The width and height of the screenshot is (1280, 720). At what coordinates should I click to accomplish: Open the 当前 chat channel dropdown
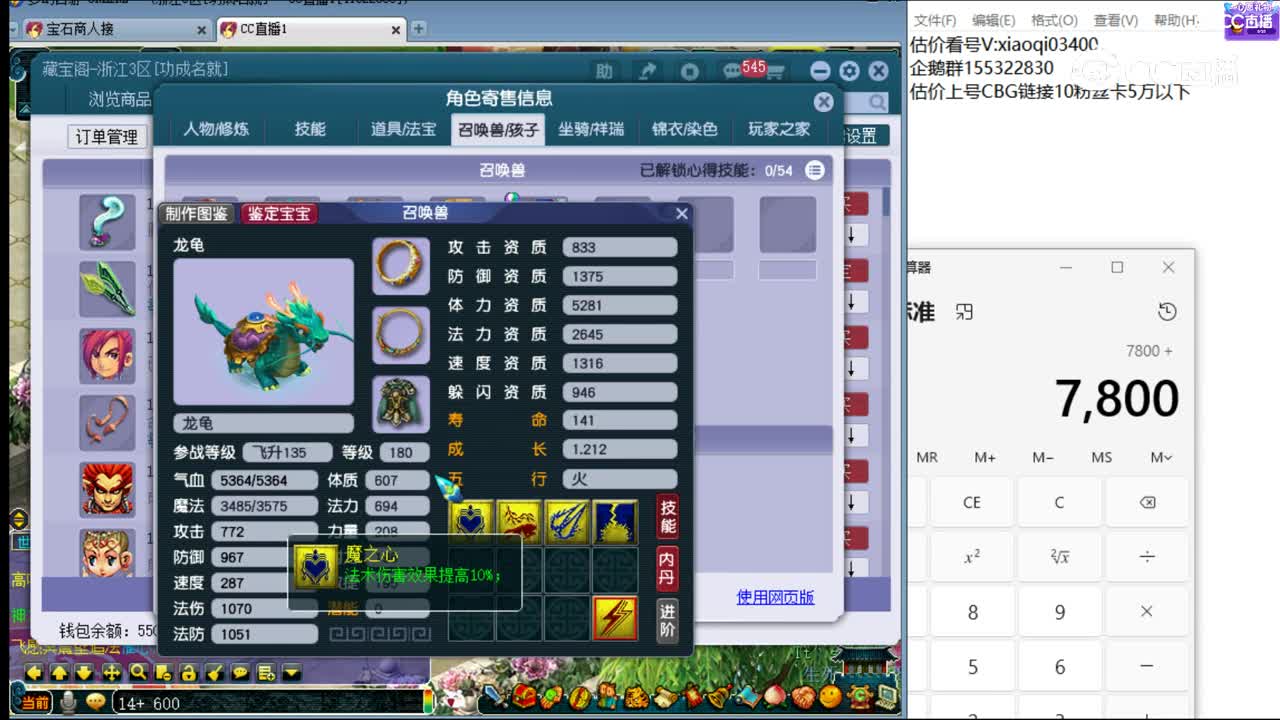pos(34,702)
